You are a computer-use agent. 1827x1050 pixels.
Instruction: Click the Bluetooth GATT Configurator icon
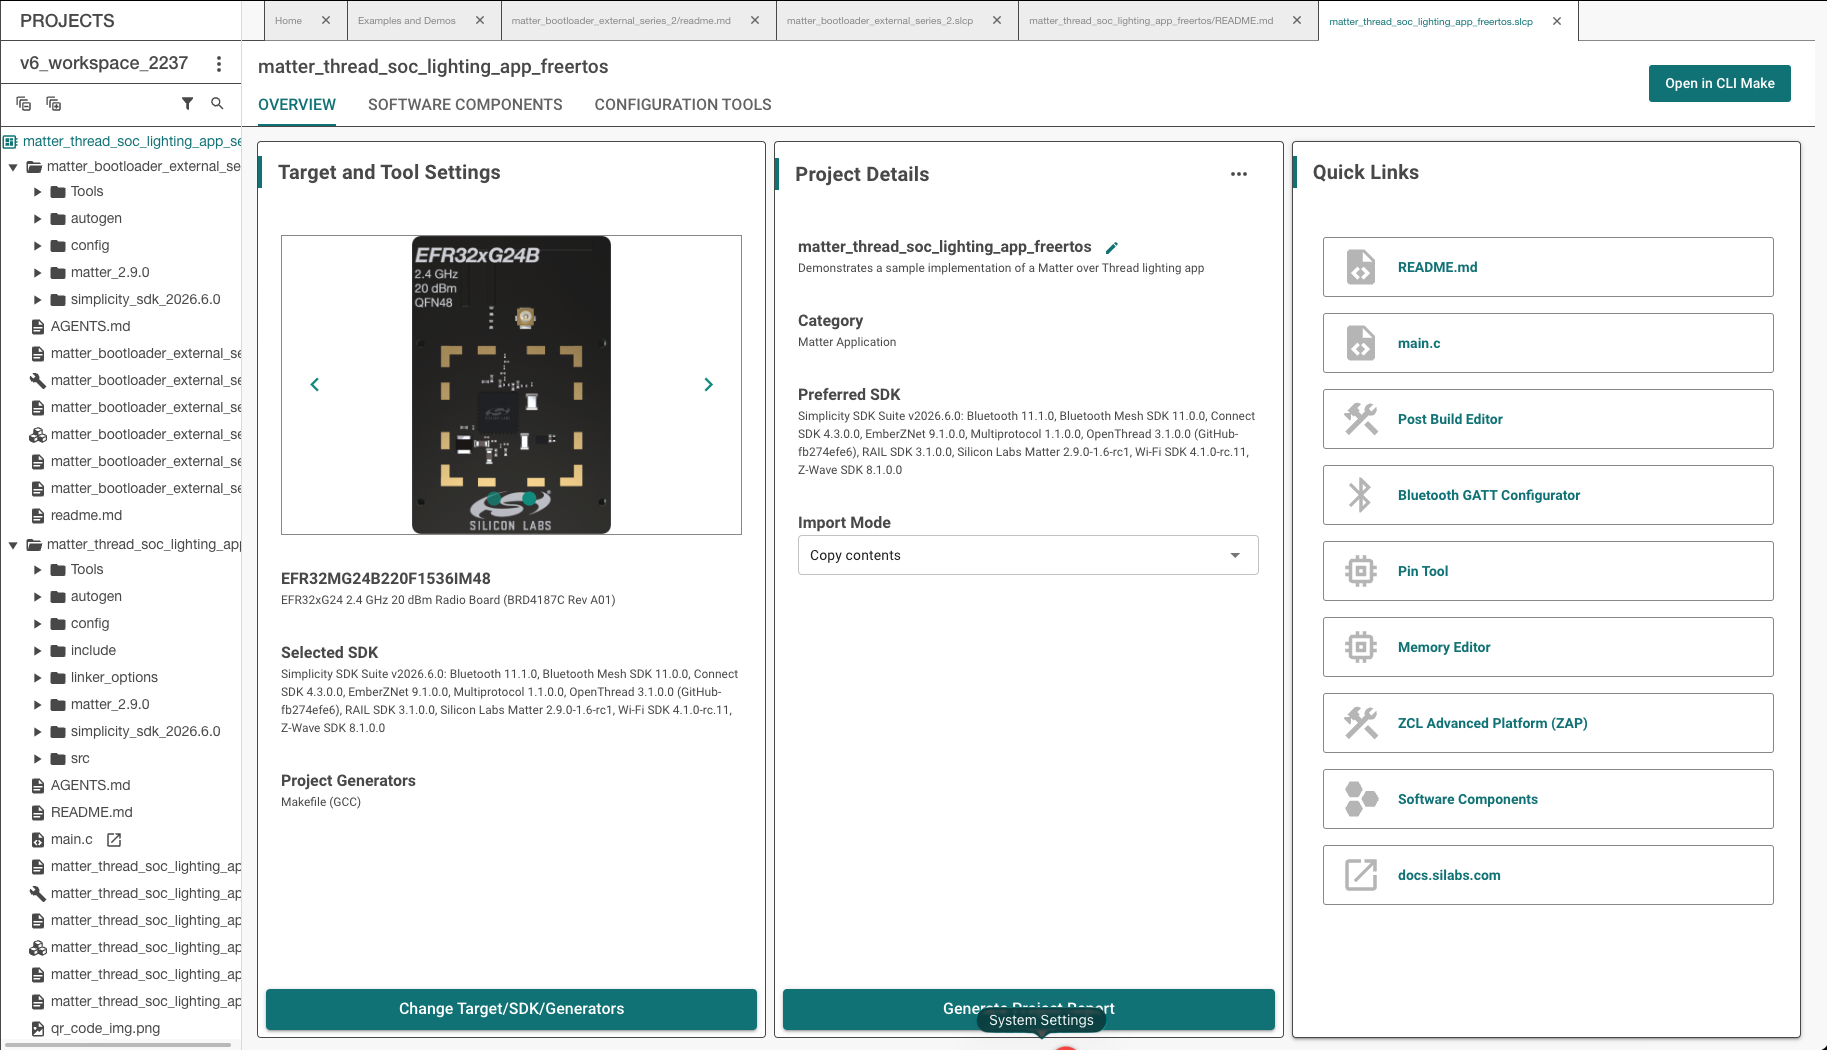click(1361, 495)
